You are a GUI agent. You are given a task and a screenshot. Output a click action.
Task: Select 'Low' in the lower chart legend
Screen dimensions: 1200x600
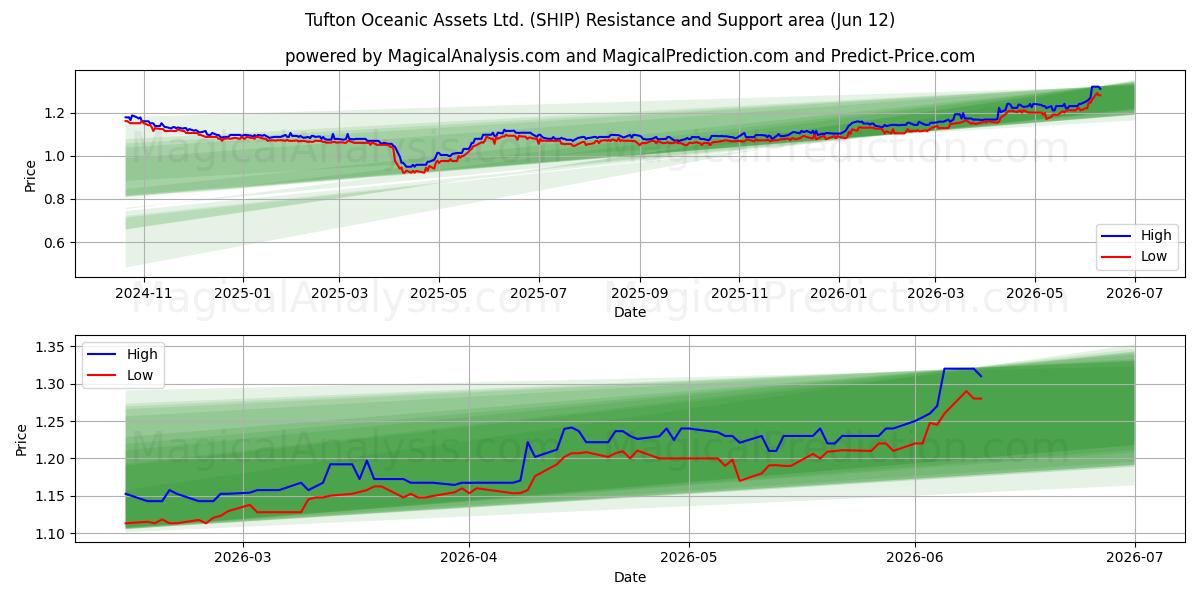pos(140,374)
